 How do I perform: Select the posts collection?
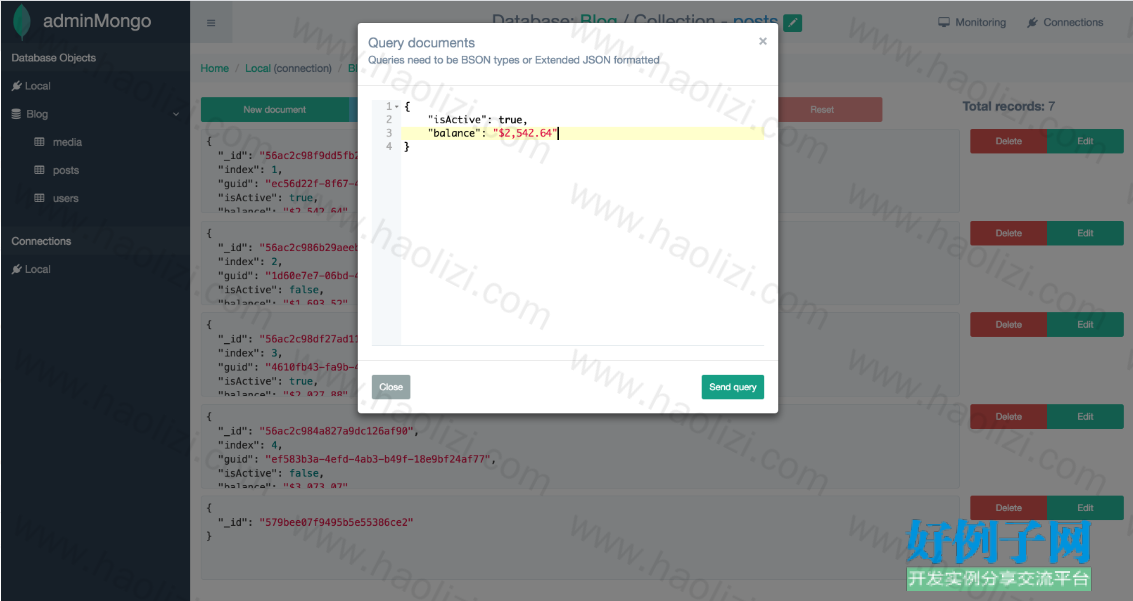[x=66, y=170]
